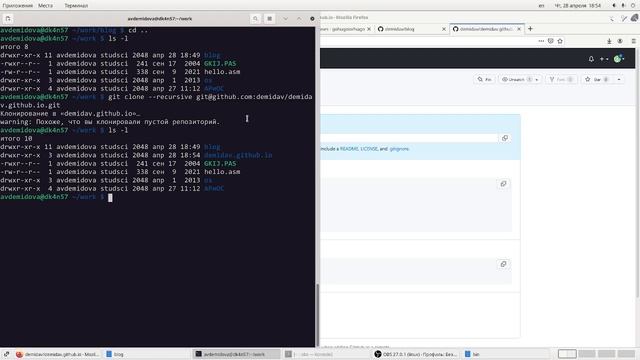Click 'hello.asm' in the second ls listing
Viewport: 640px width, 360px height.
222,172
